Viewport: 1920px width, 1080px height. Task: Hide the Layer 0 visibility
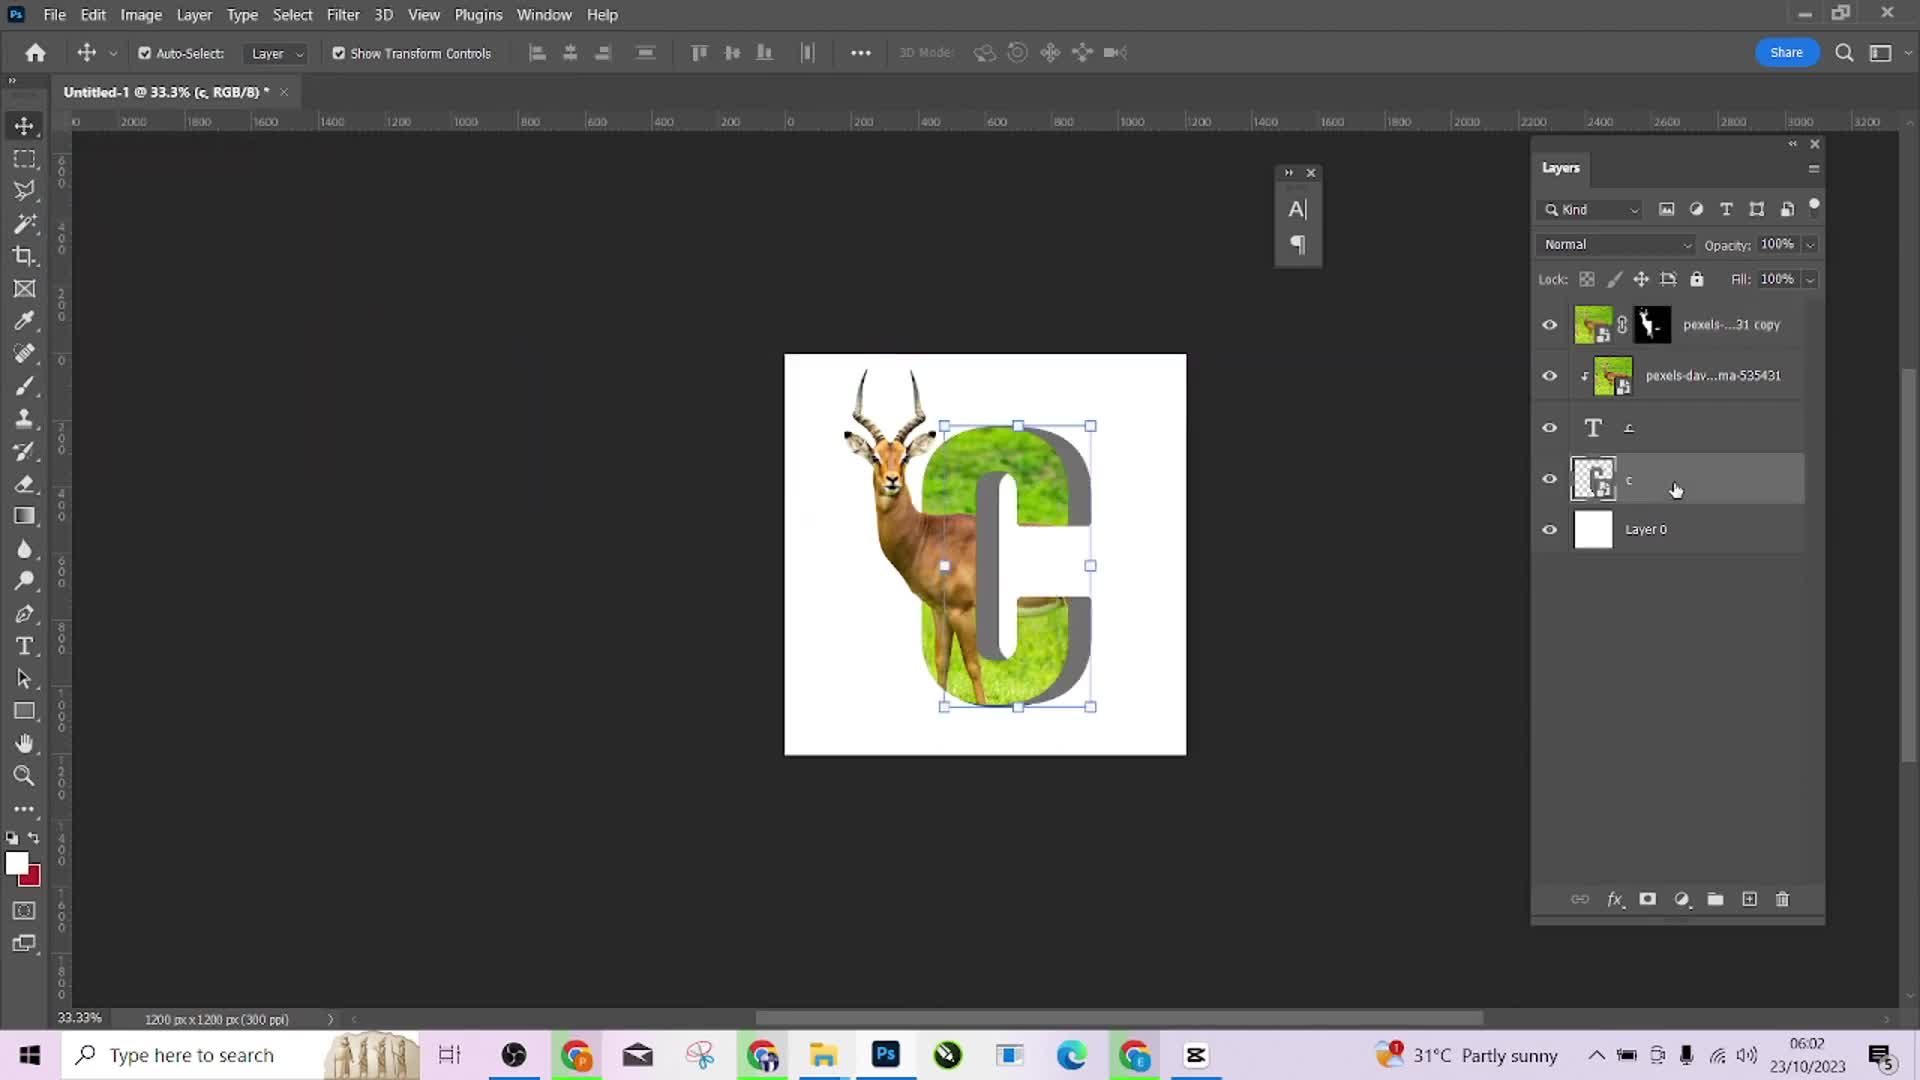[1553, 529]
